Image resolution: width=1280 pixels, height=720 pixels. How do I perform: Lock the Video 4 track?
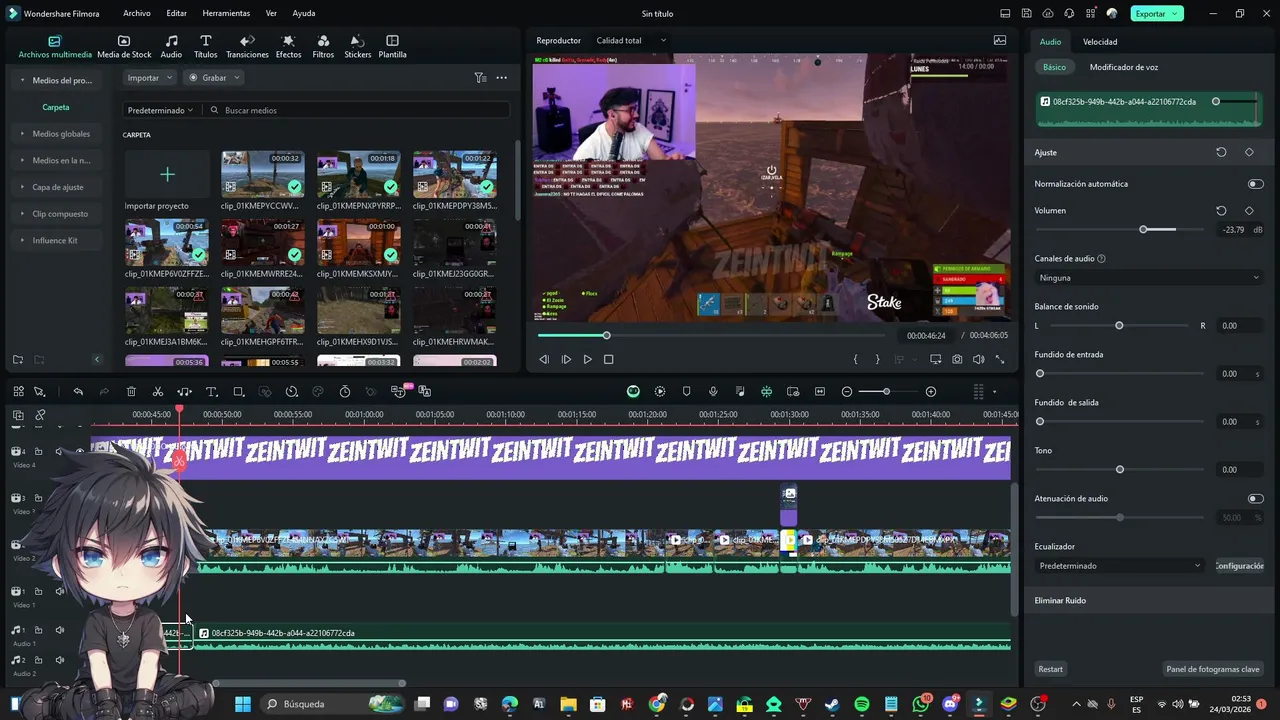click(x=39, y=451)
